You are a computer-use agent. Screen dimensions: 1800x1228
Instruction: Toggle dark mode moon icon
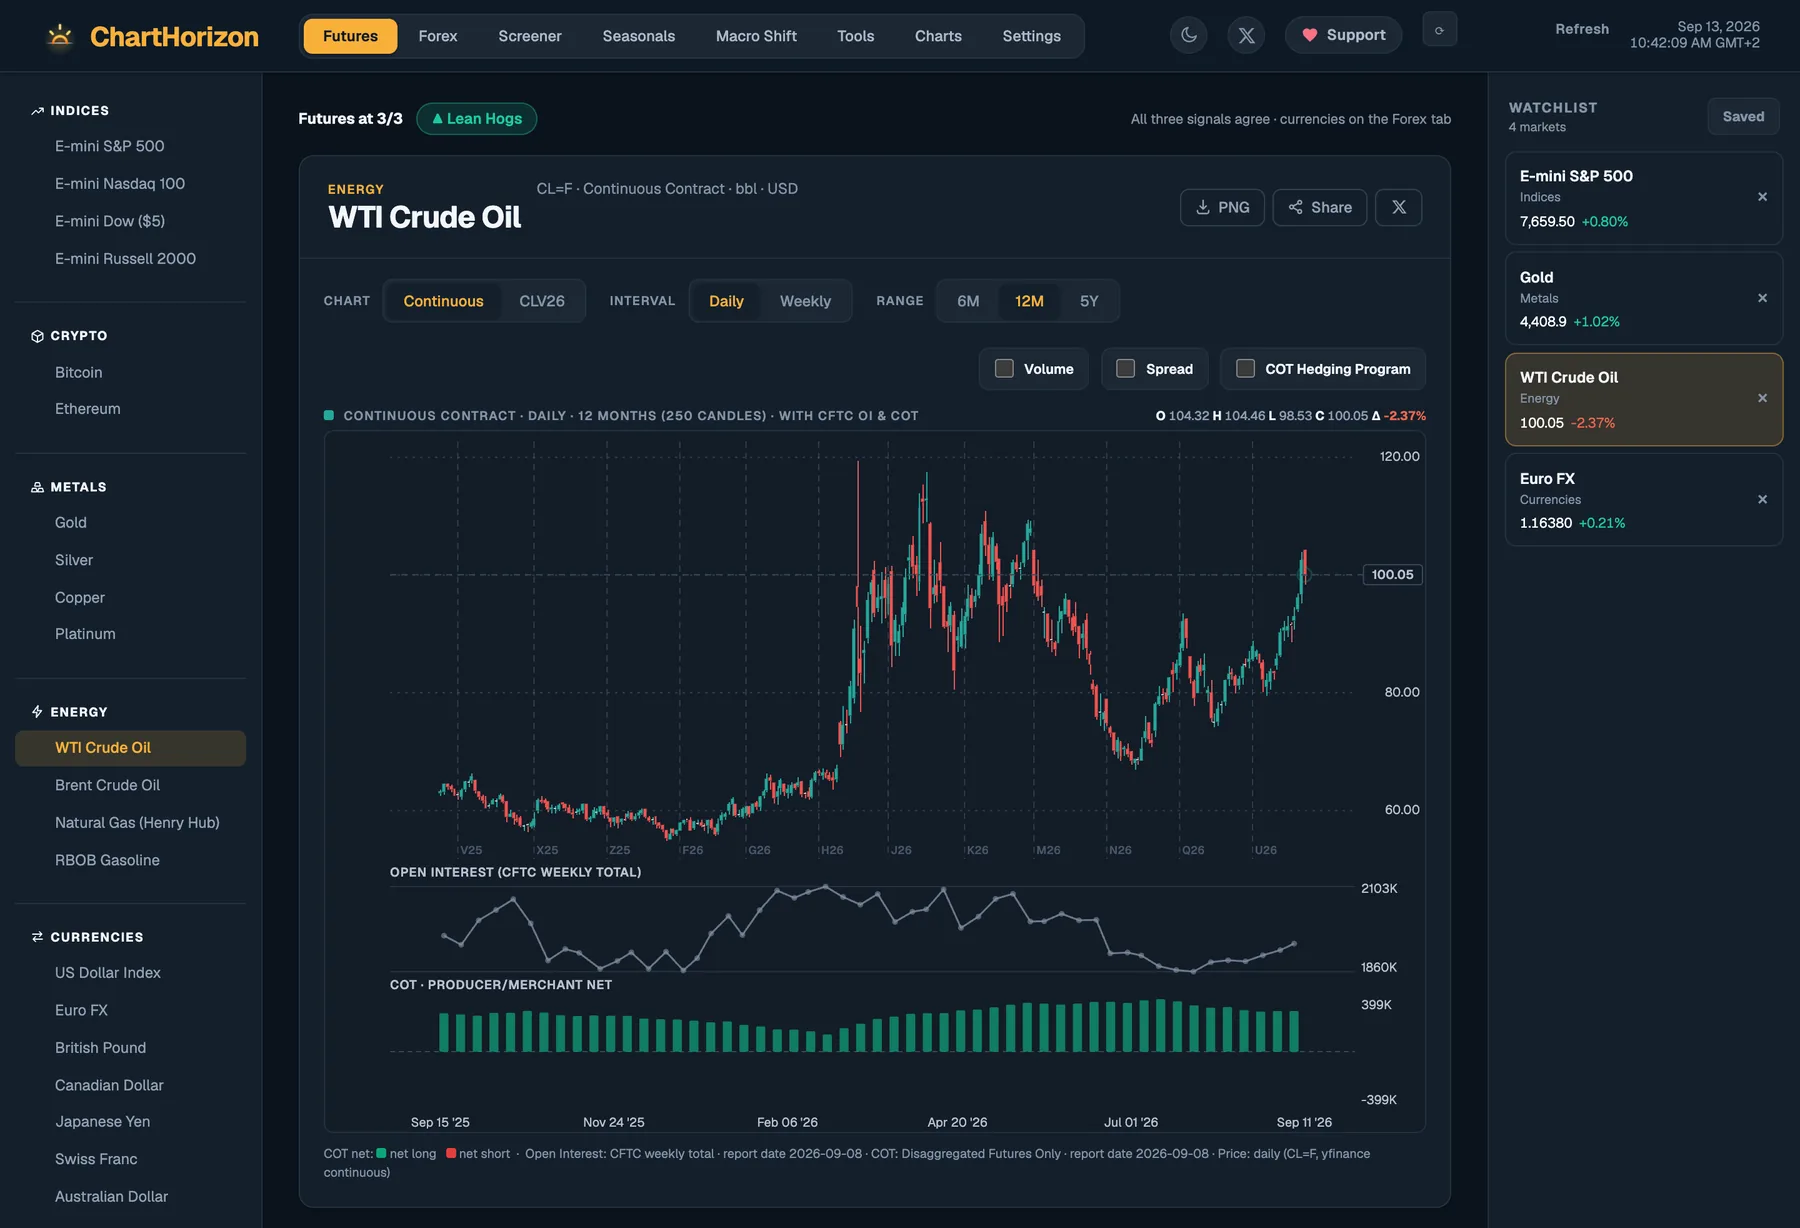click(x=1189, y=35)
